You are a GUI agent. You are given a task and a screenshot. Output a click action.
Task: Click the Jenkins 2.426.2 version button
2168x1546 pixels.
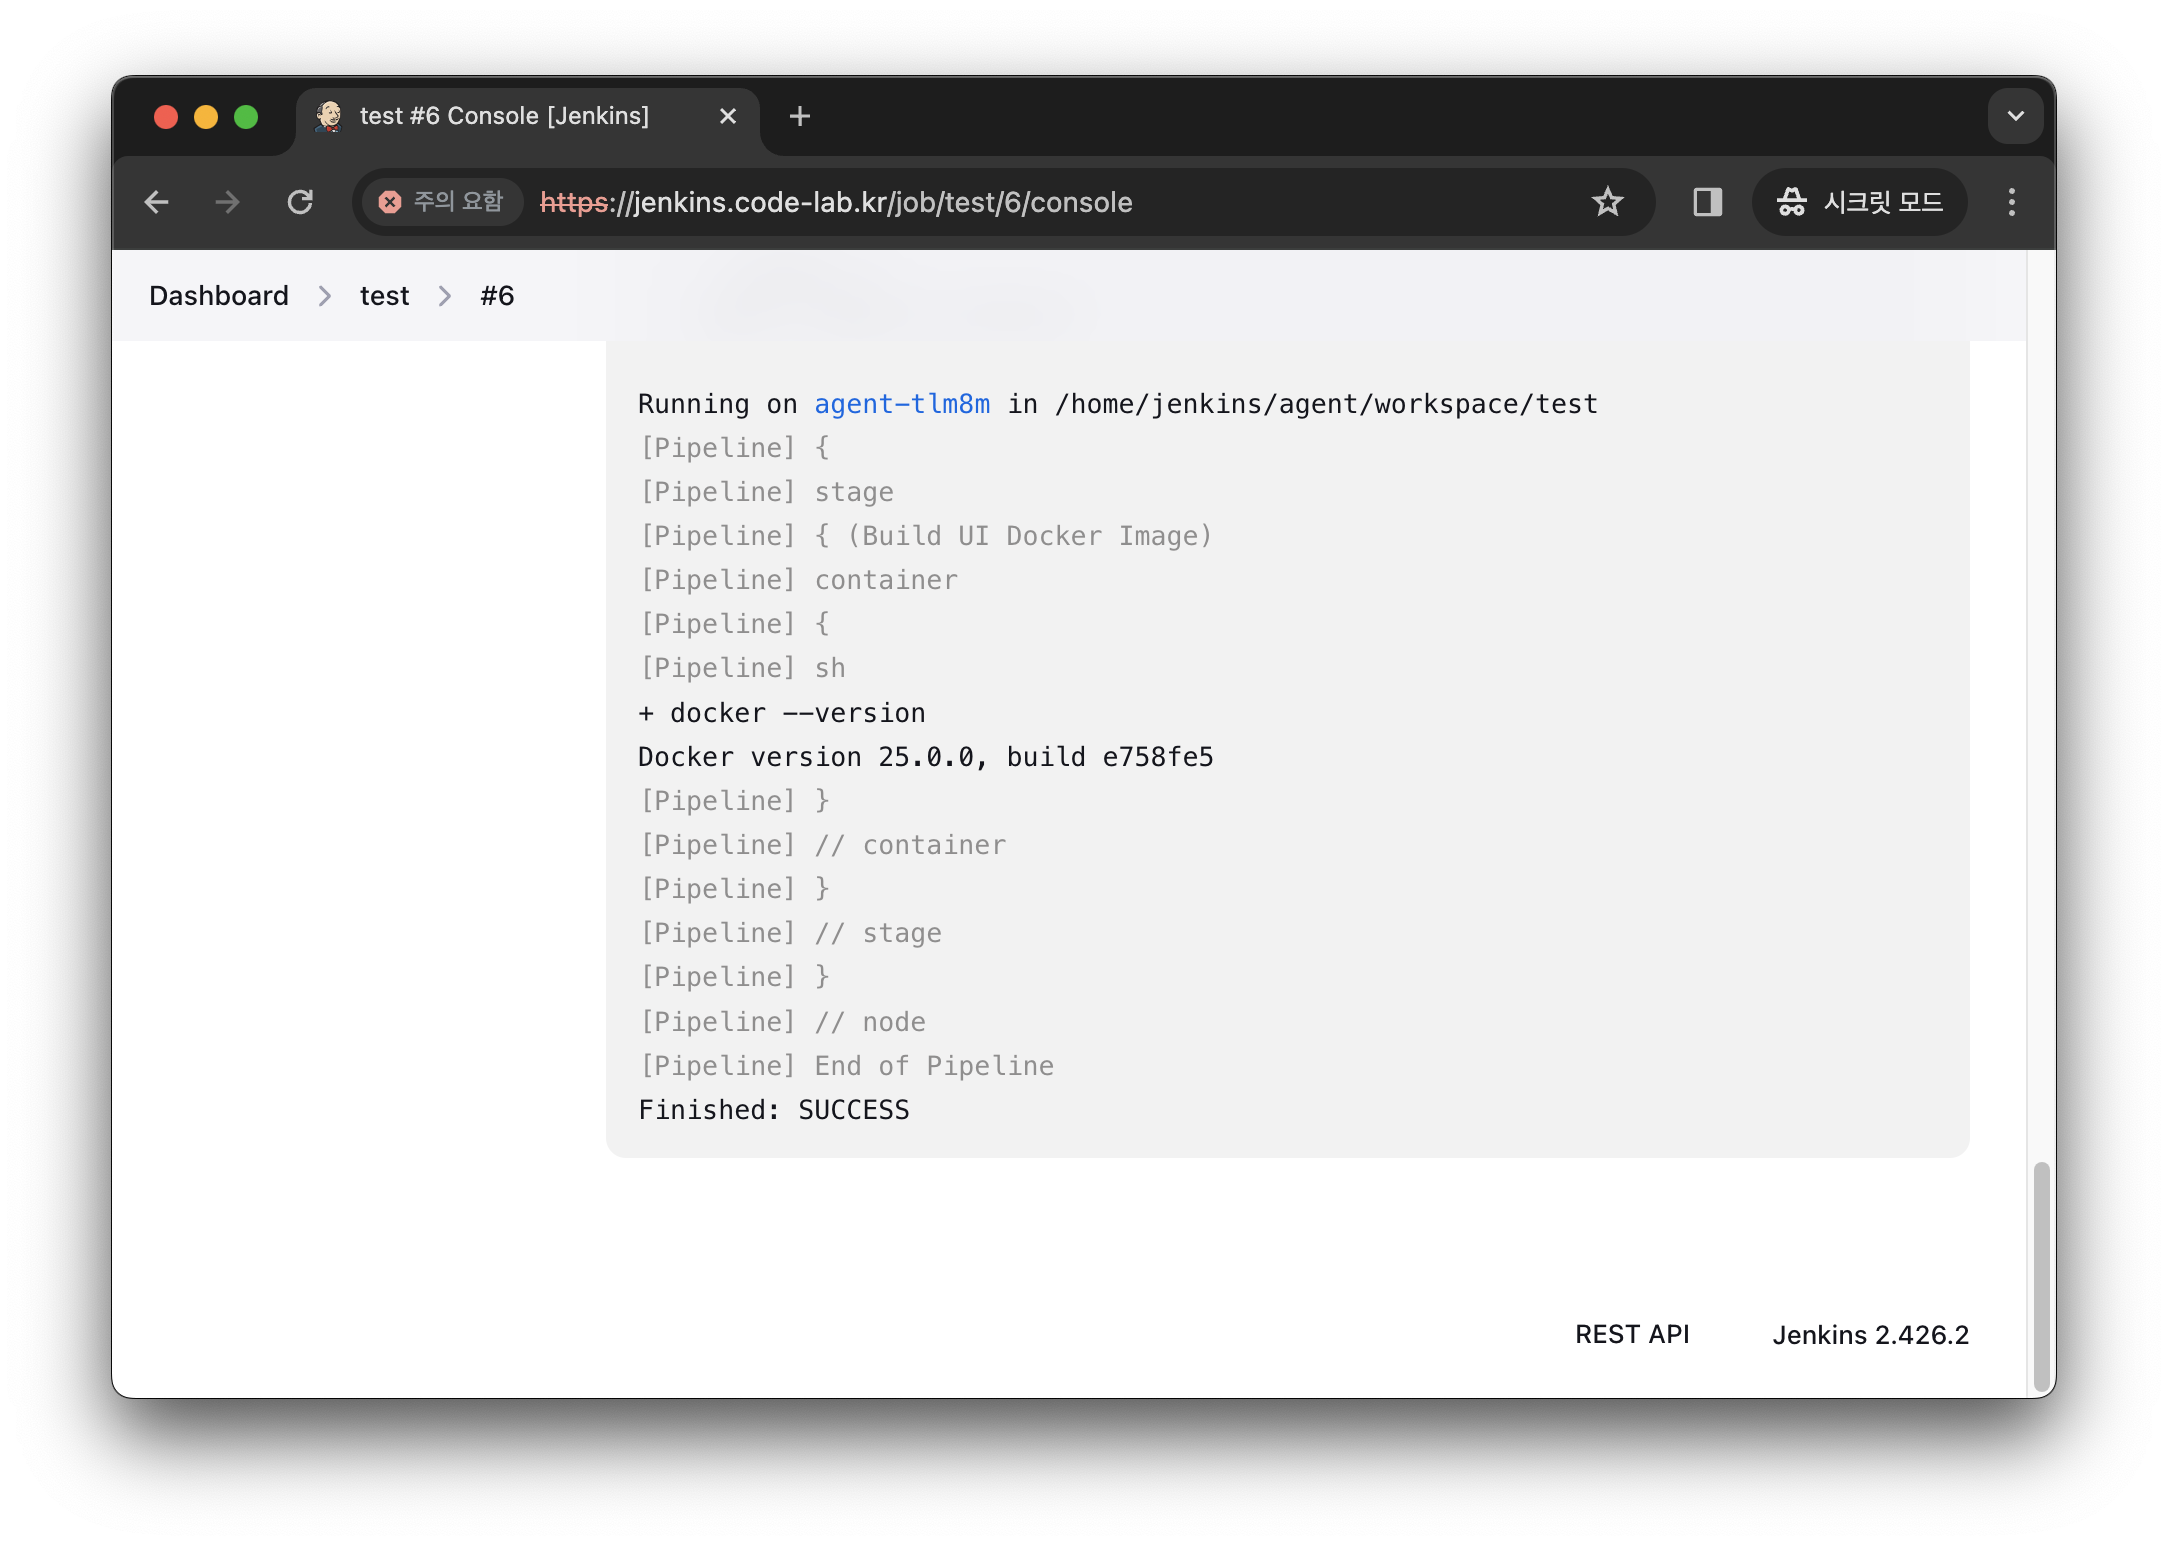1869,1334
